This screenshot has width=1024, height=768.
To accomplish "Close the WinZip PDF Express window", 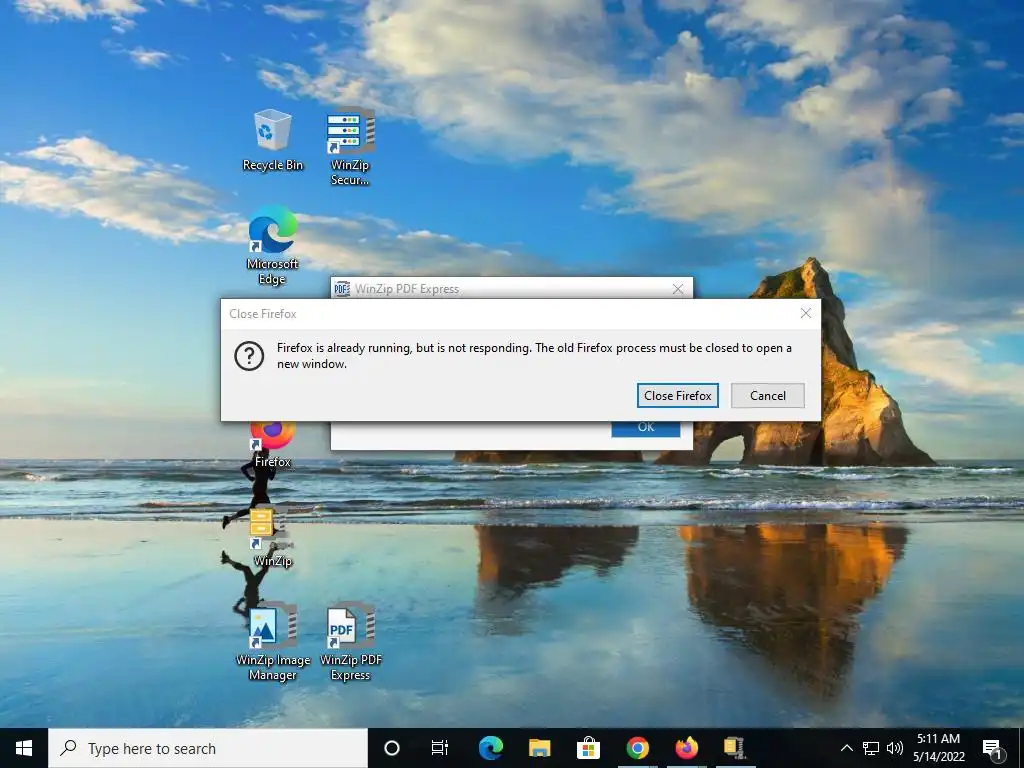I will click(678, 289).
